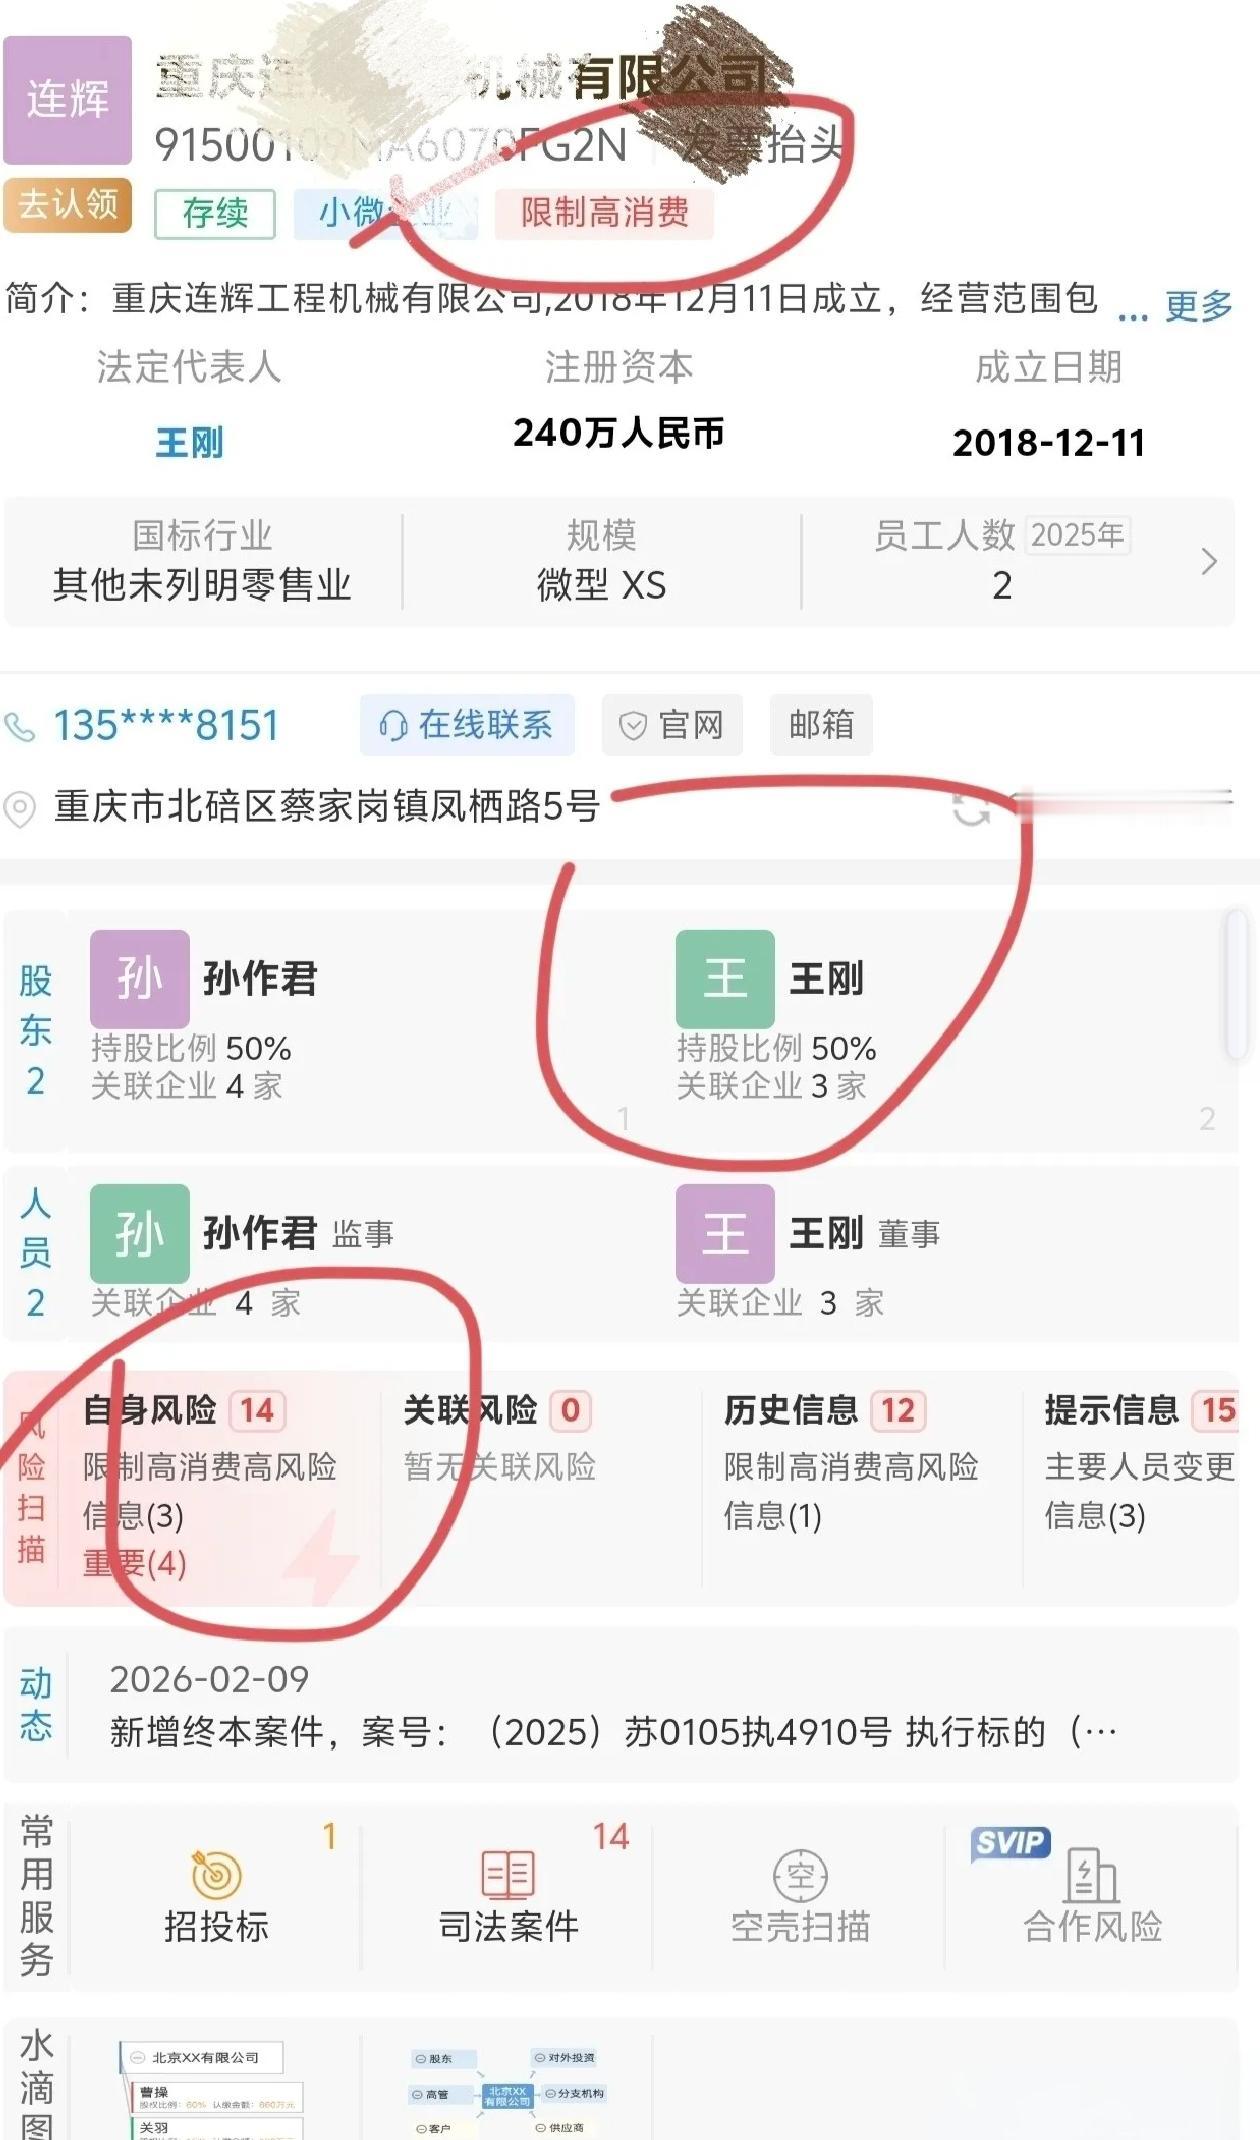
Task: Tap the phone icon beside 135****8151
Action: (20, 727)
